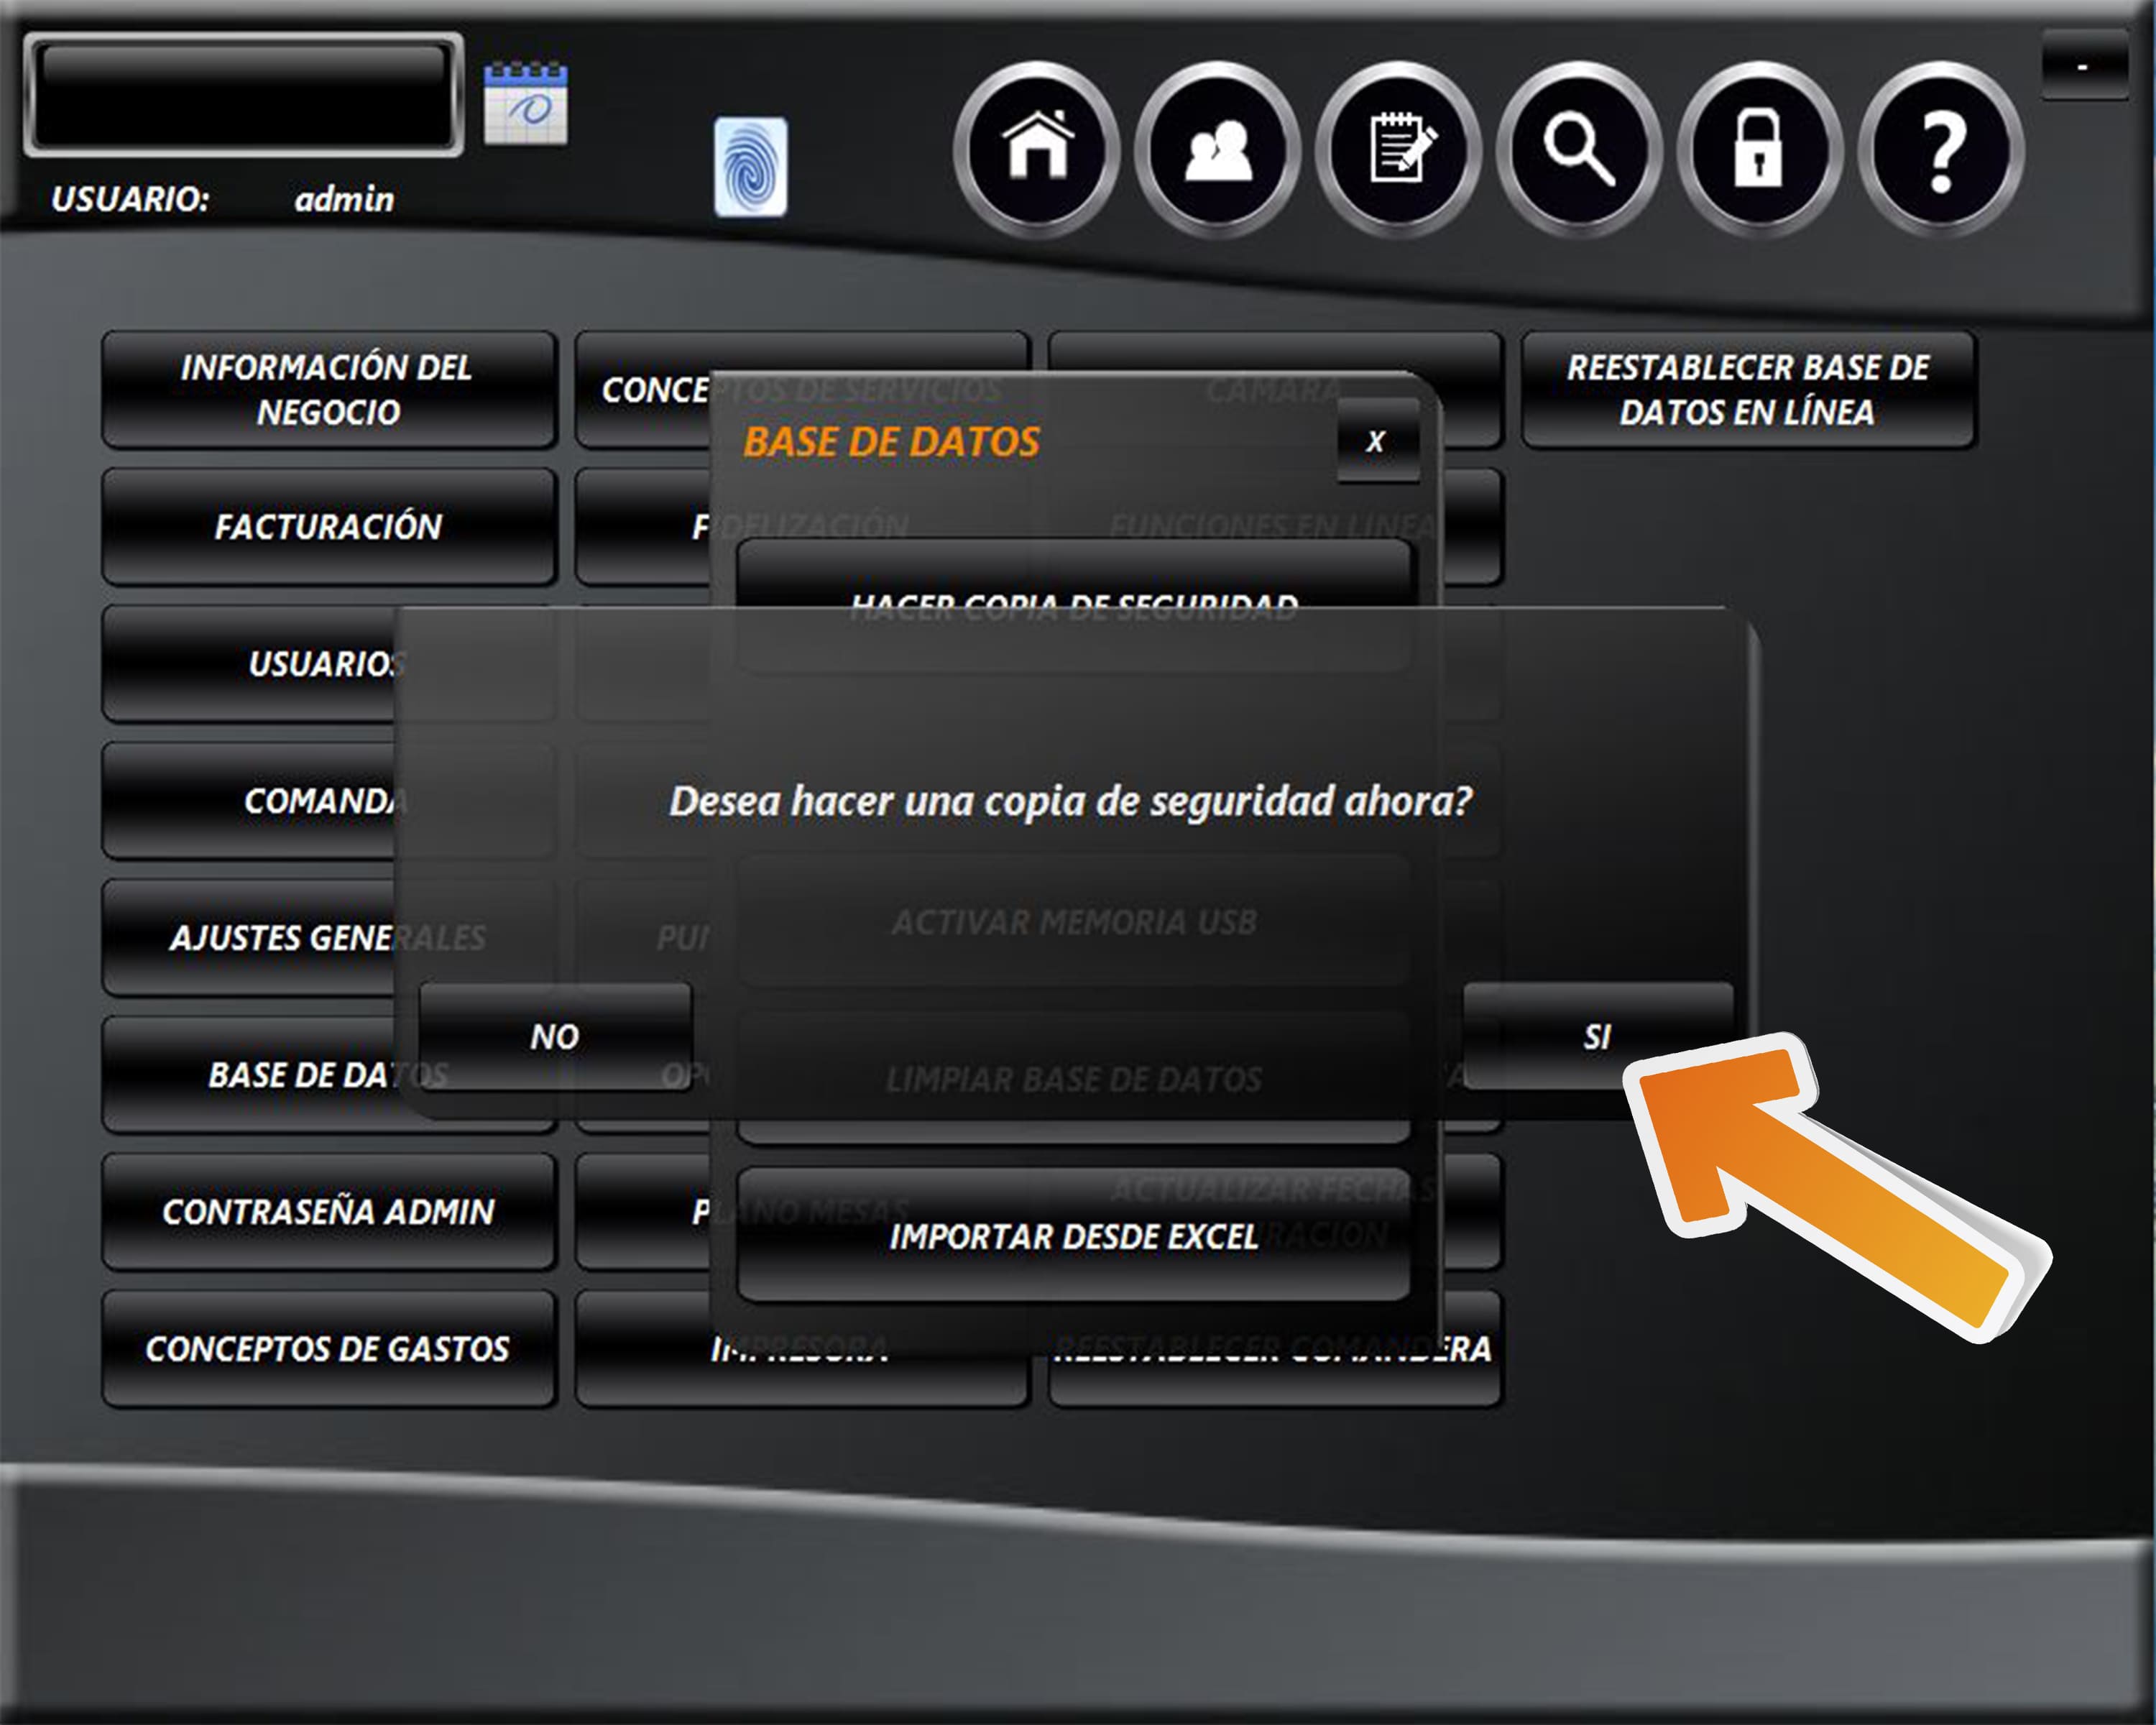This screenshot has height=1725, width=2156.
Task: Confirm the backup by pressing SI
Action: point(1597,1036)
